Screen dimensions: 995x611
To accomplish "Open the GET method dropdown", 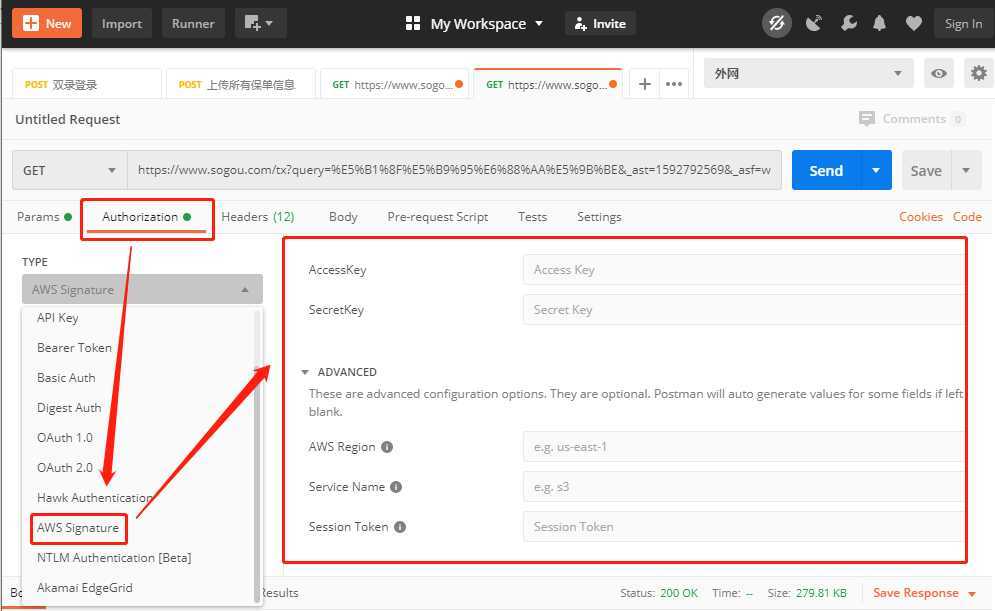I will 70,170.
